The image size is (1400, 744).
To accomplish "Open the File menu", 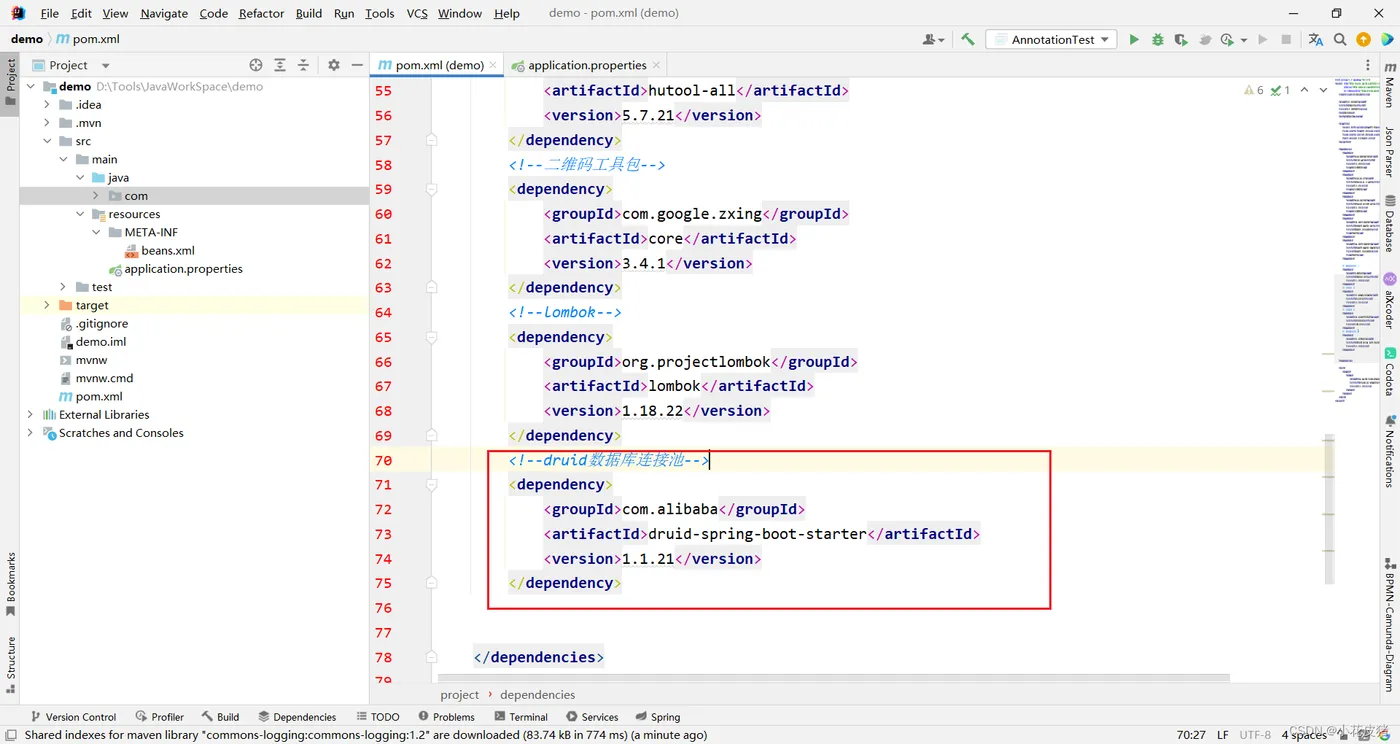I will pos(50,13).
